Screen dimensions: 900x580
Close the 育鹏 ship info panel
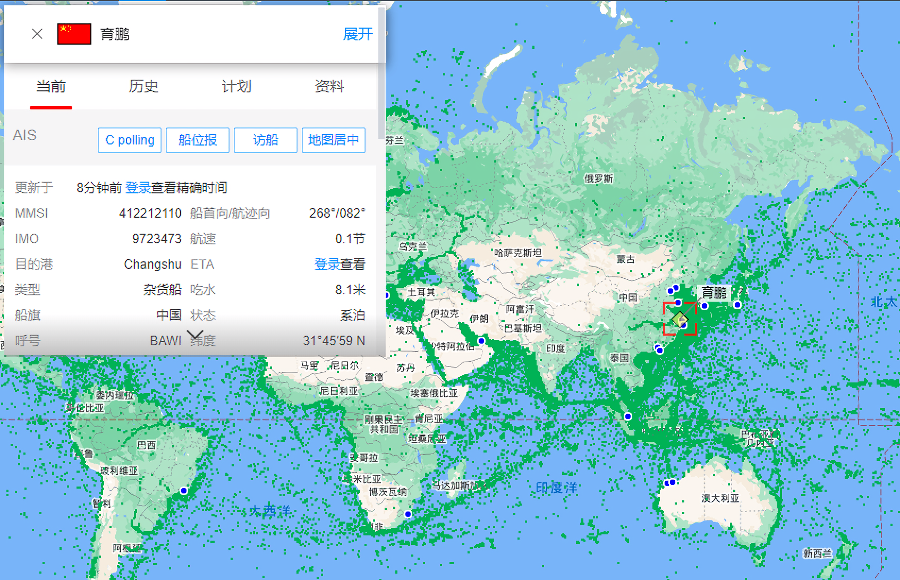tap(37, 34)
